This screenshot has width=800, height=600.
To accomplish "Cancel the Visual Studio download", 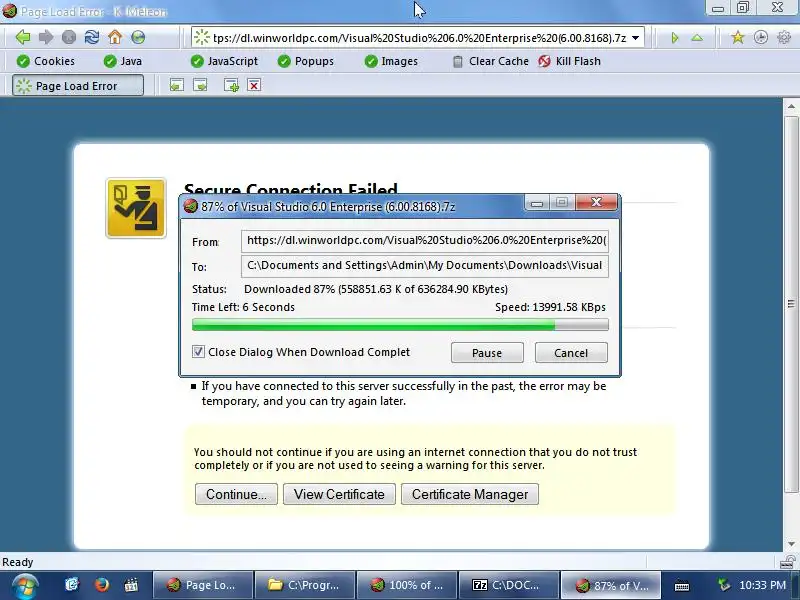I will pos(571,353).
